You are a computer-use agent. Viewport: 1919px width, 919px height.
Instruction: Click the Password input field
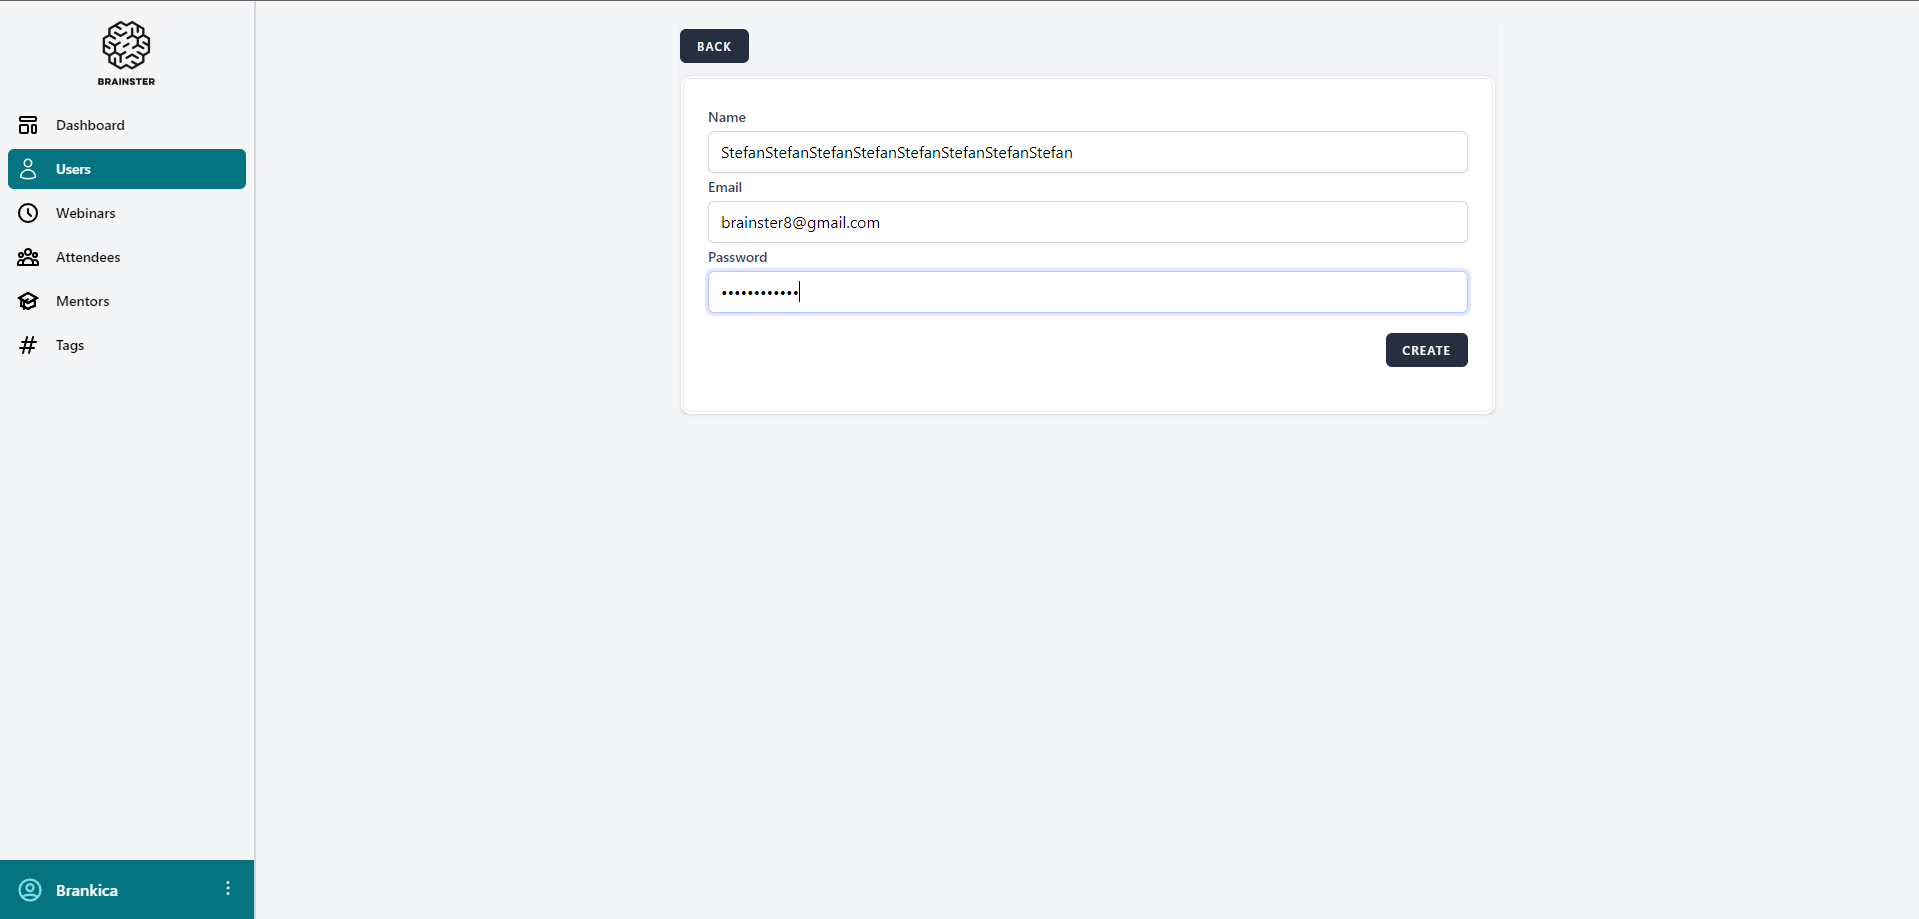[1087, 292]
